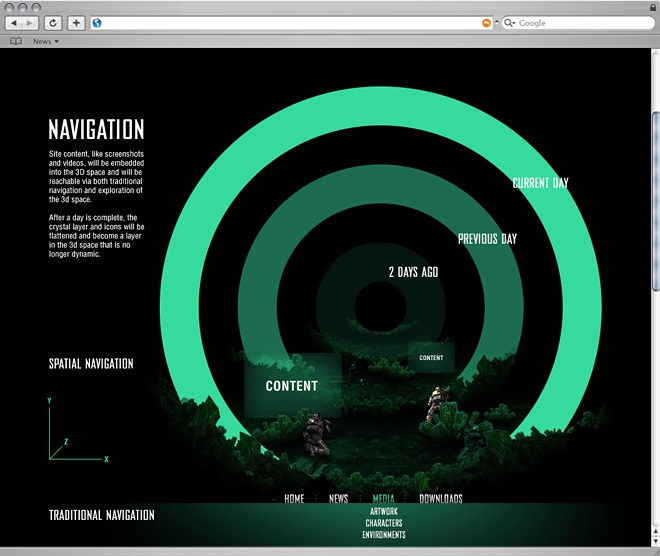This screenshot has height=556, width=660.
Task: Reload the page with the refresh button
Action: click(53, 22)
